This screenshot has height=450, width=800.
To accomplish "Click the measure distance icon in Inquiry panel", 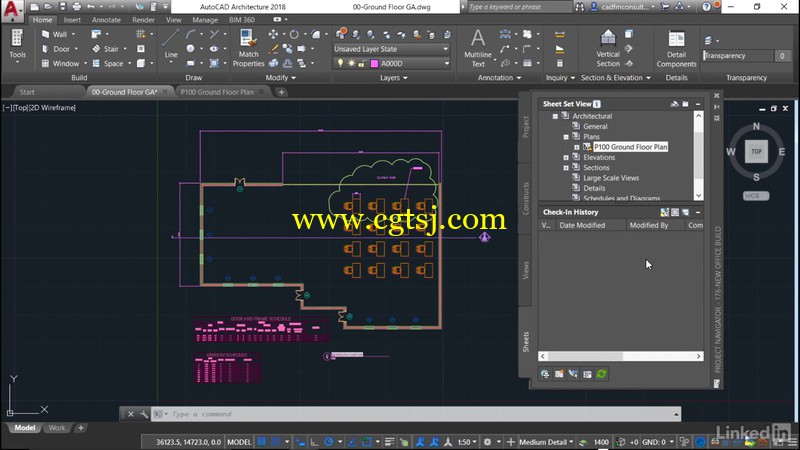I will [560, 34].
